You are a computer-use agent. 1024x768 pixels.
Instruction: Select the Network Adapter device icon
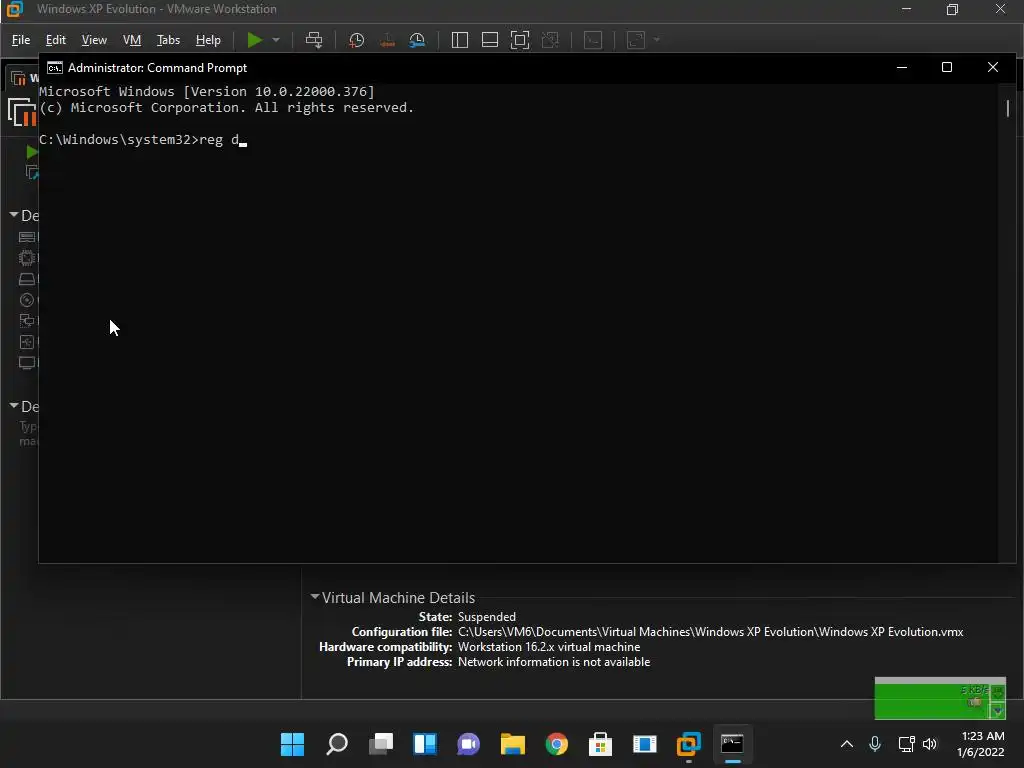point(27,321)
